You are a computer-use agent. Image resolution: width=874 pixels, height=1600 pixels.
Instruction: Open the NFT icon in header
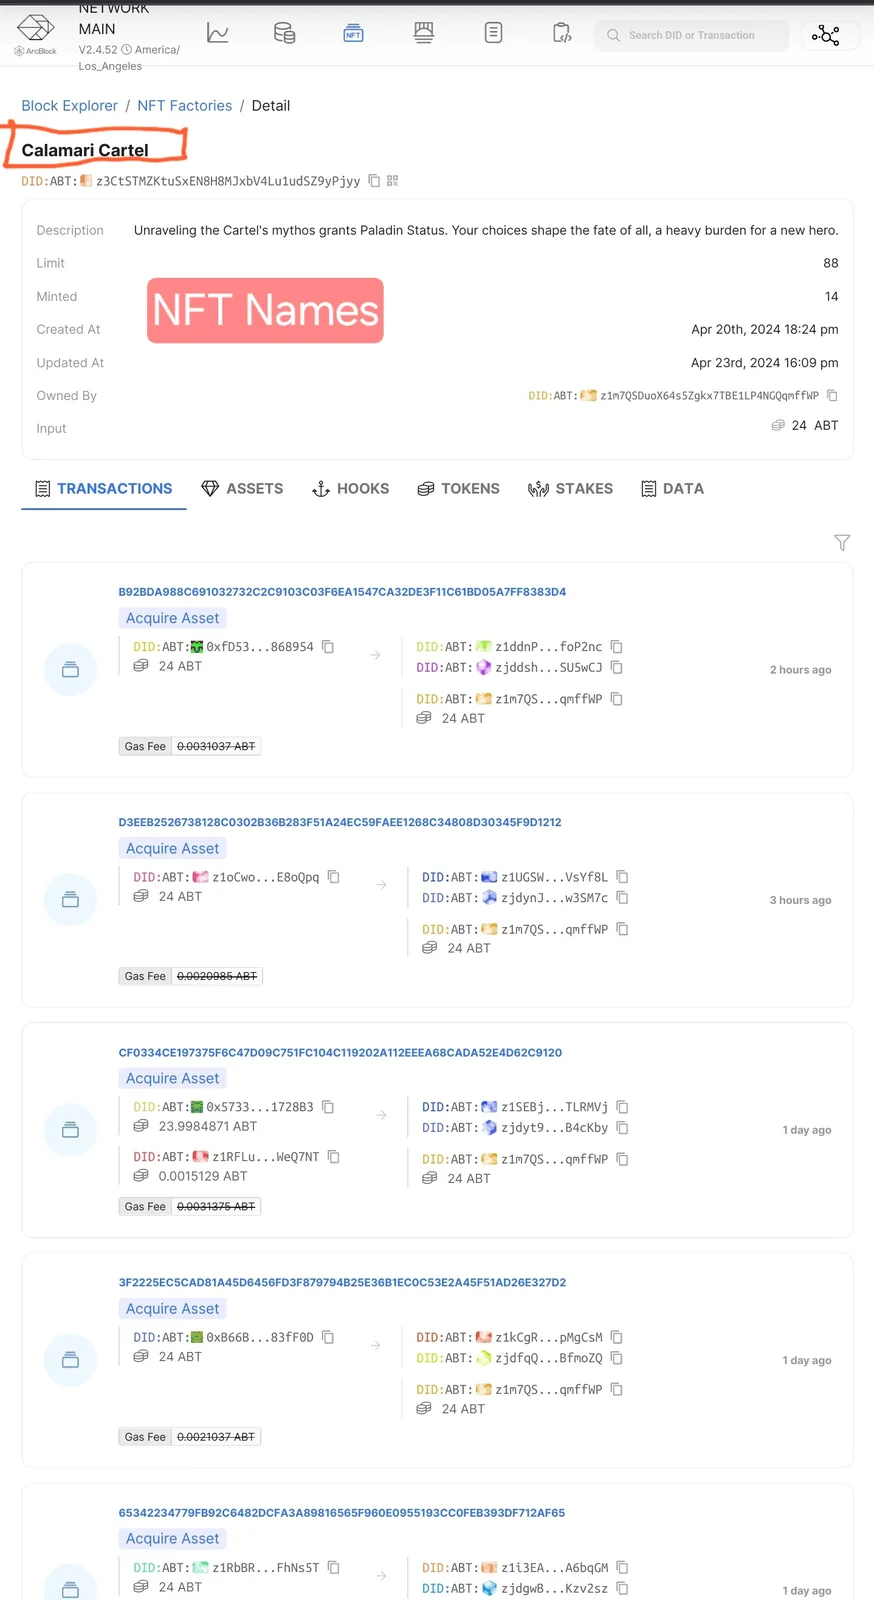[x=353, y=34]
